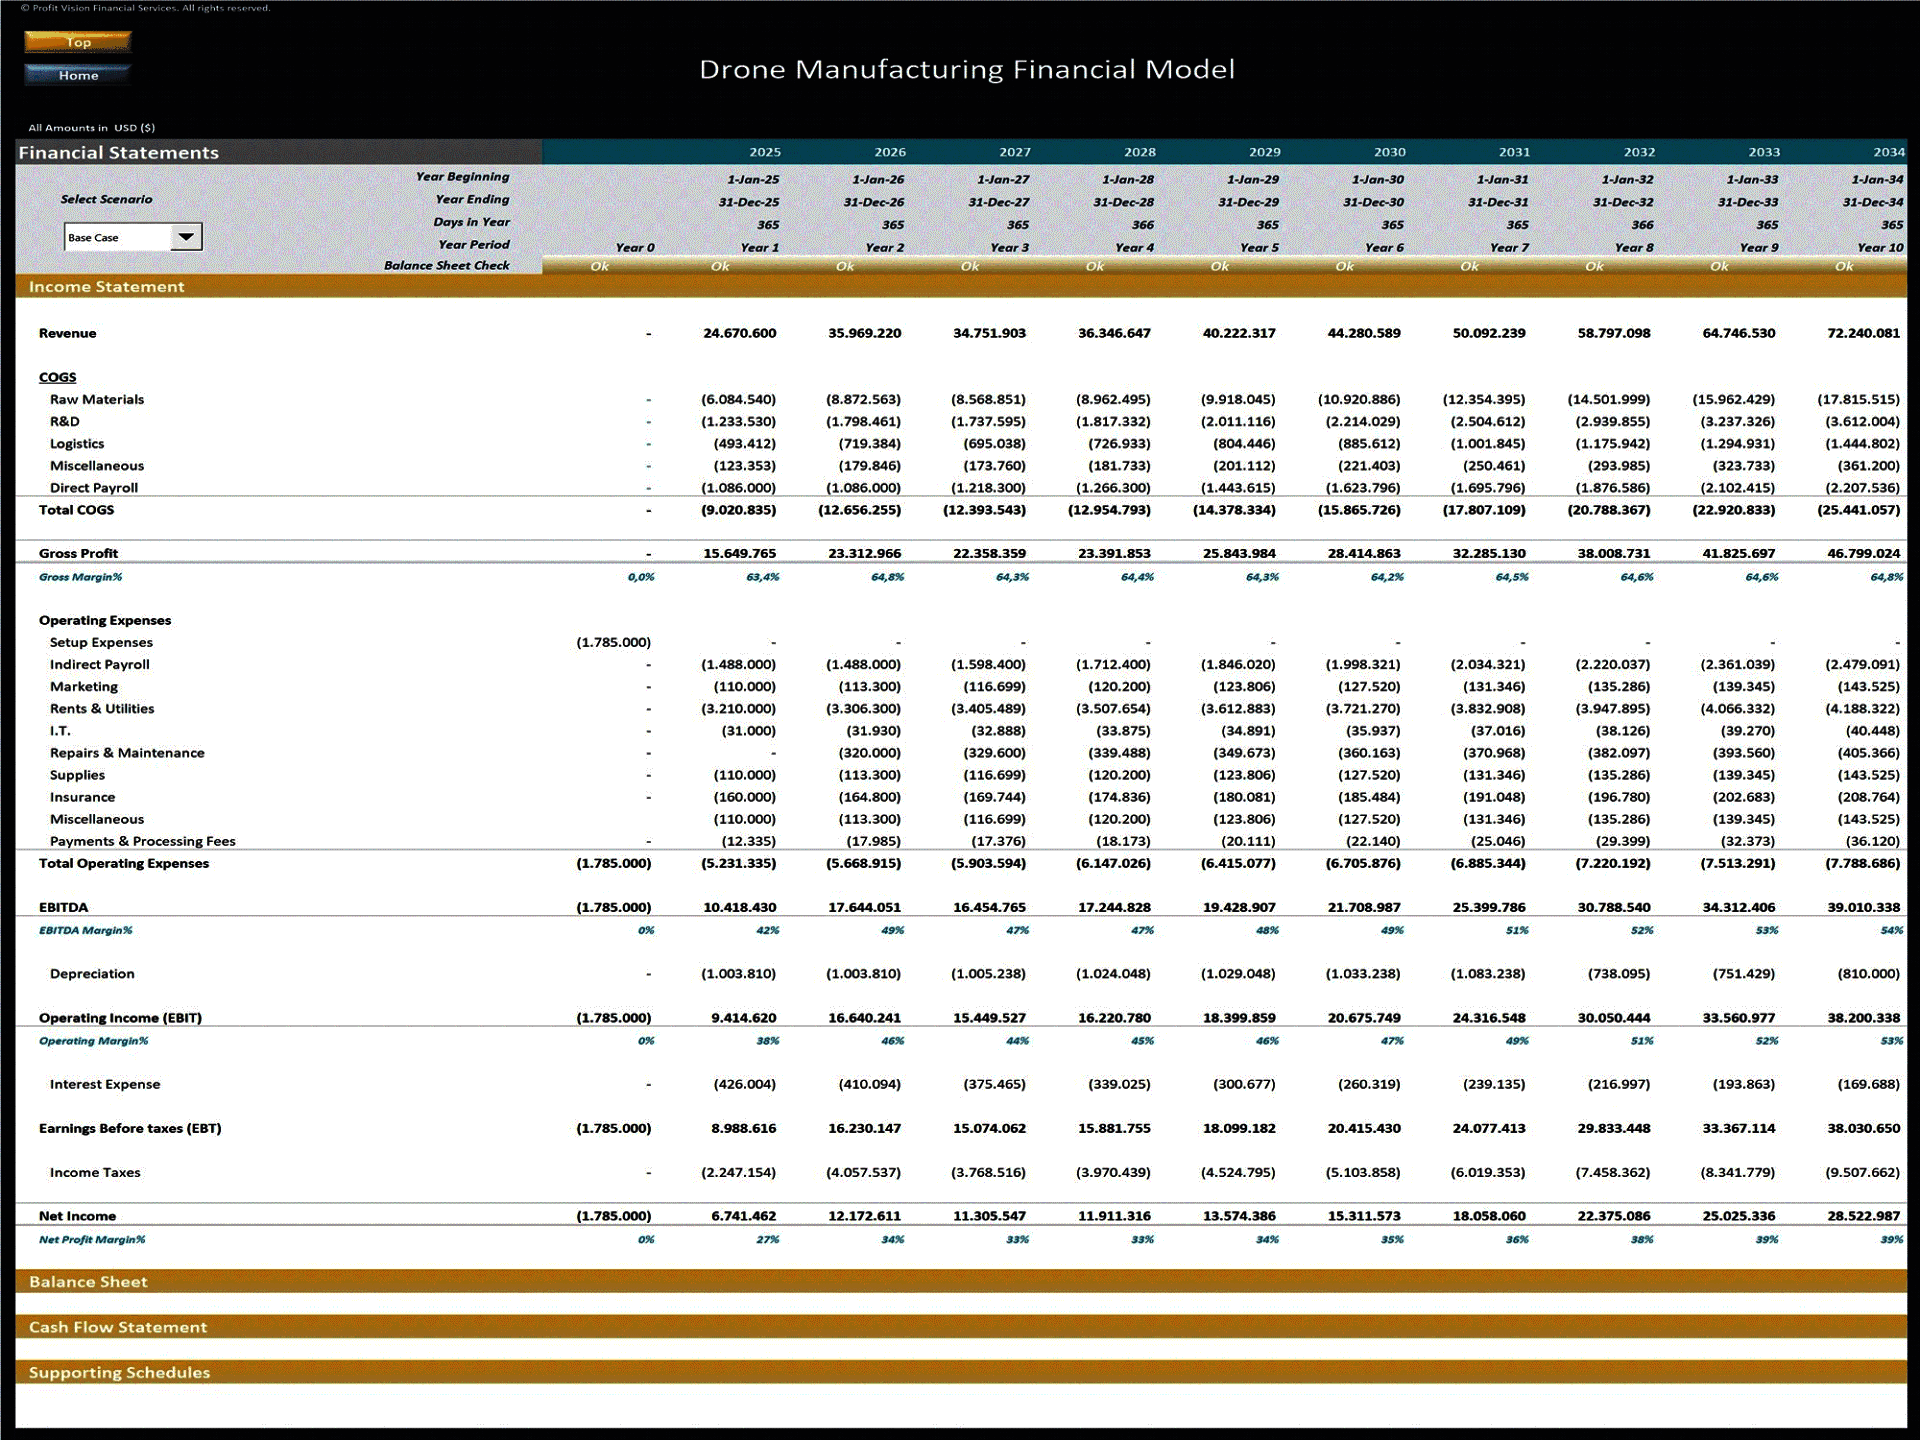
Task: Select the Year 10 period header
Action: click(x=1880, y=247)
